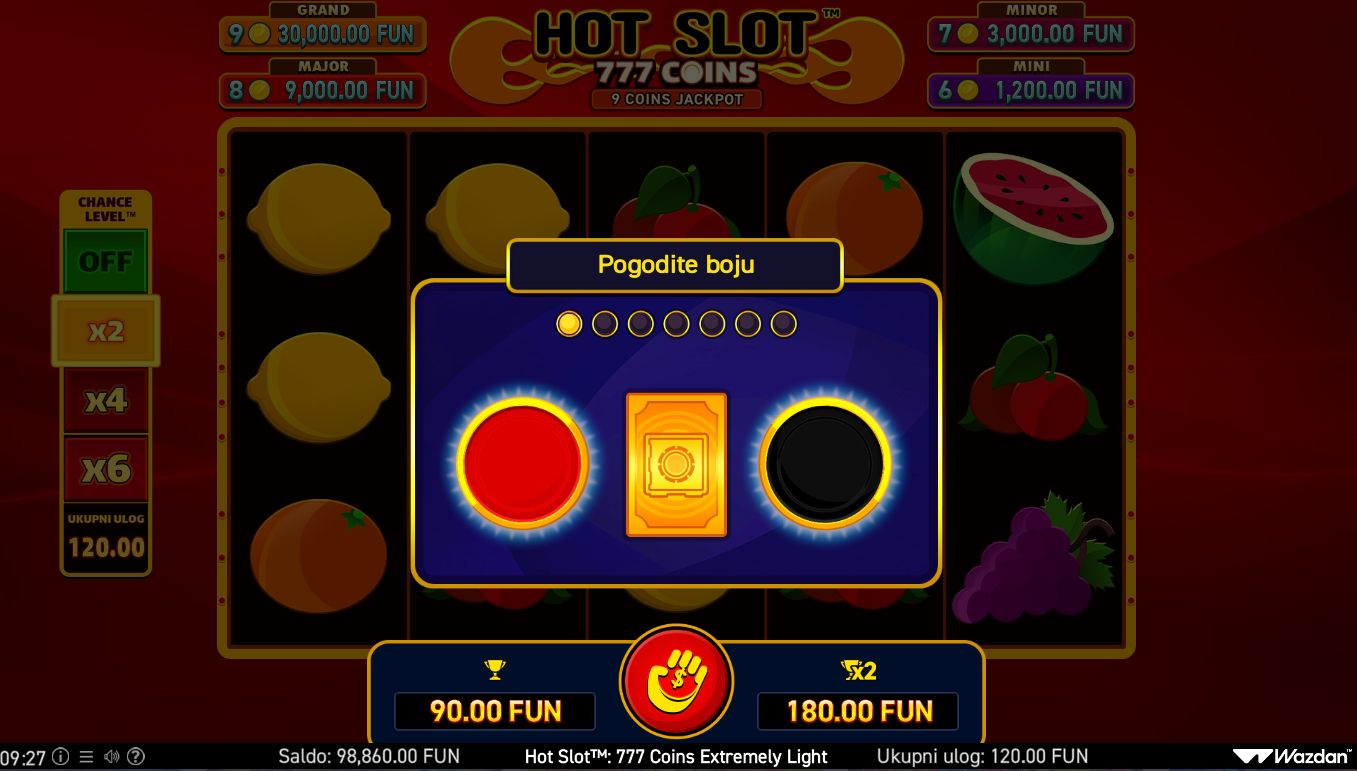Screen dimensions: 1357x771
Task: Open help question mark icon
Action: (137, 757)
